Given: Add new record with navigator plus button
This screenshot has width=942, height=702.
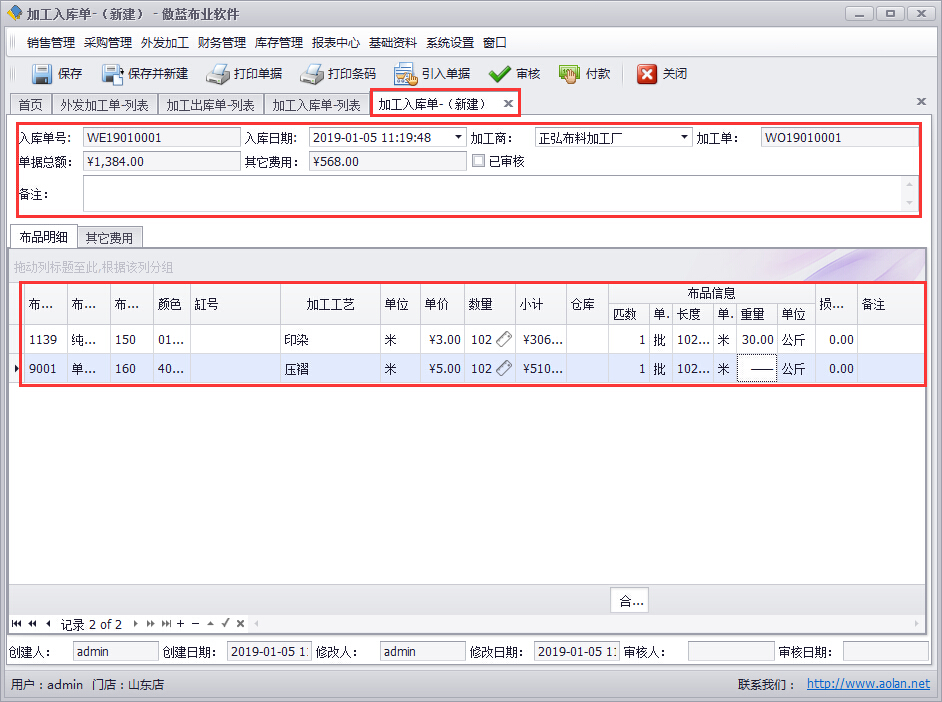Looking at the screenshot, I should (180, 624).
